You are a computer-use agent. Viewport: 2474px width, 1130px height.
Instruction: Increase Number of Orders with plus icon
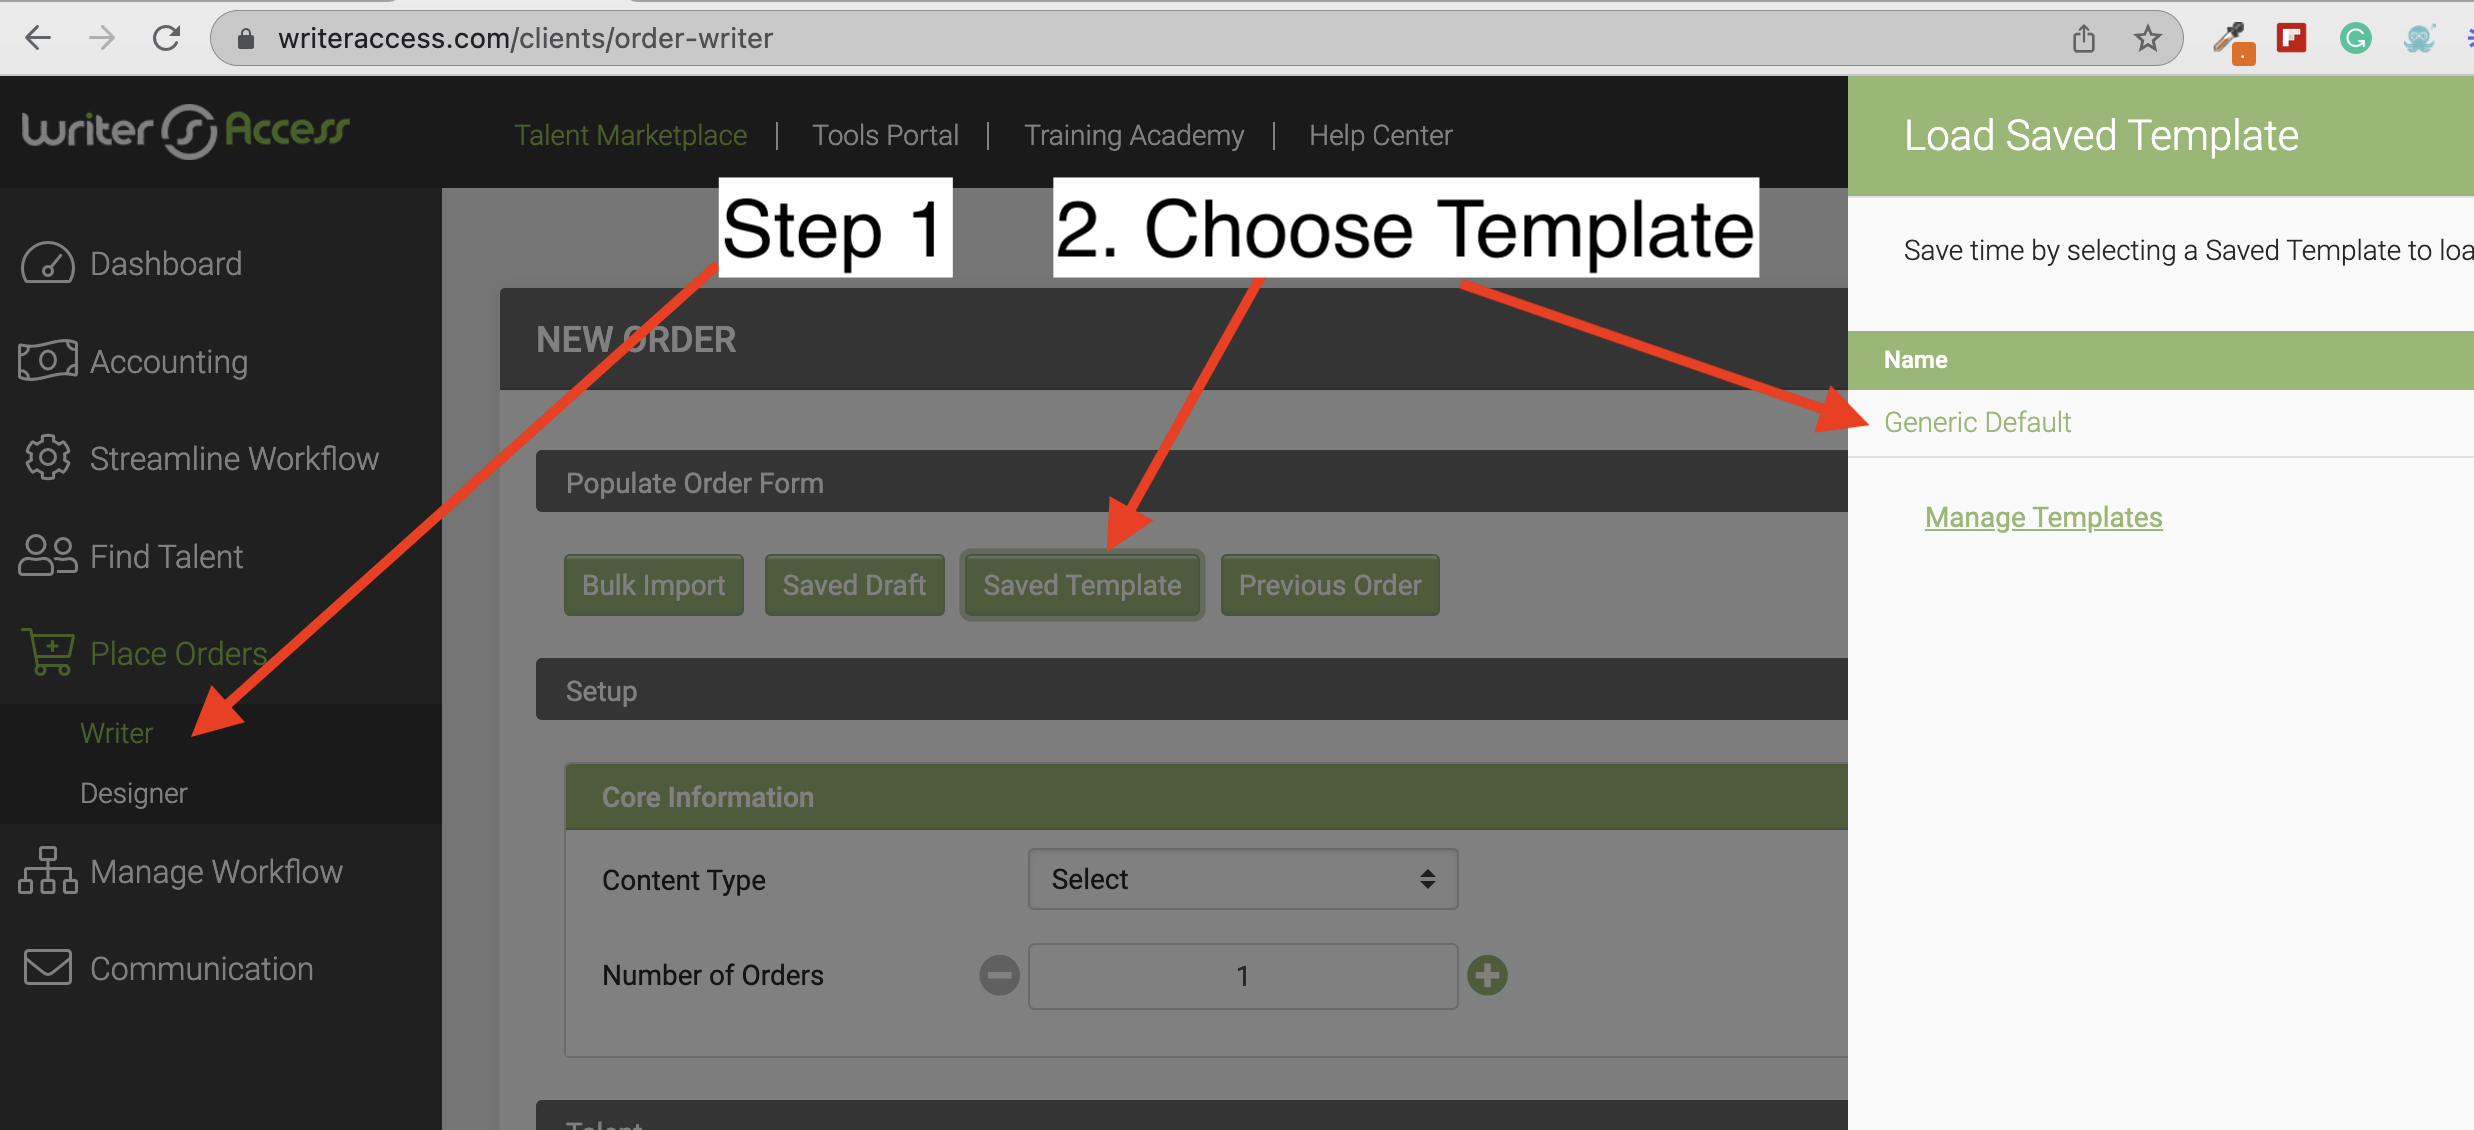coord(1487,975)
